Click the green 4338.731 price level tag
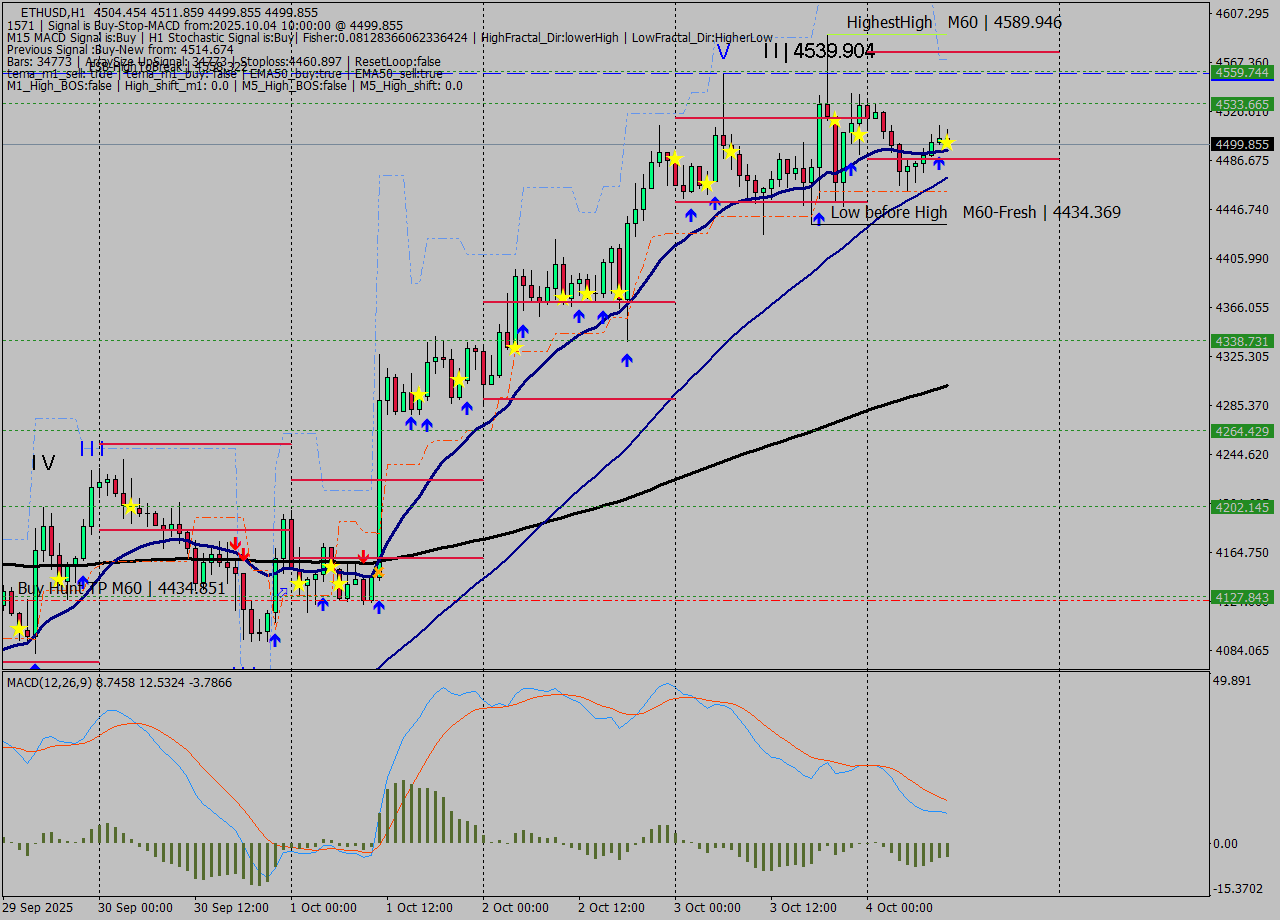The width and height of the screenshot is (1280, 920). coord(1241,341)
